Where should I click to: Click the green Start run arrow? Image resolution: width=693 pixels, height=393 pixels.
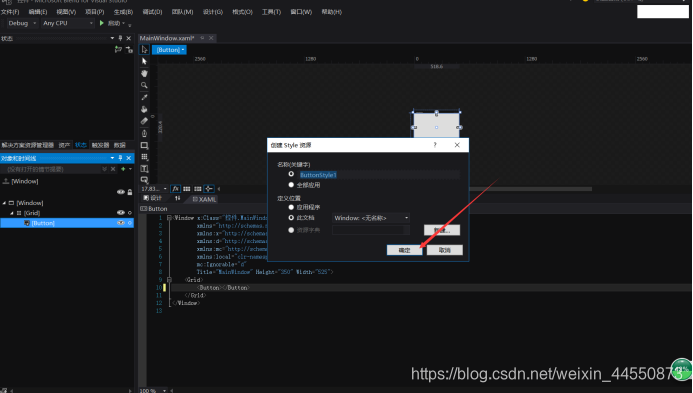tap(102, 23)
